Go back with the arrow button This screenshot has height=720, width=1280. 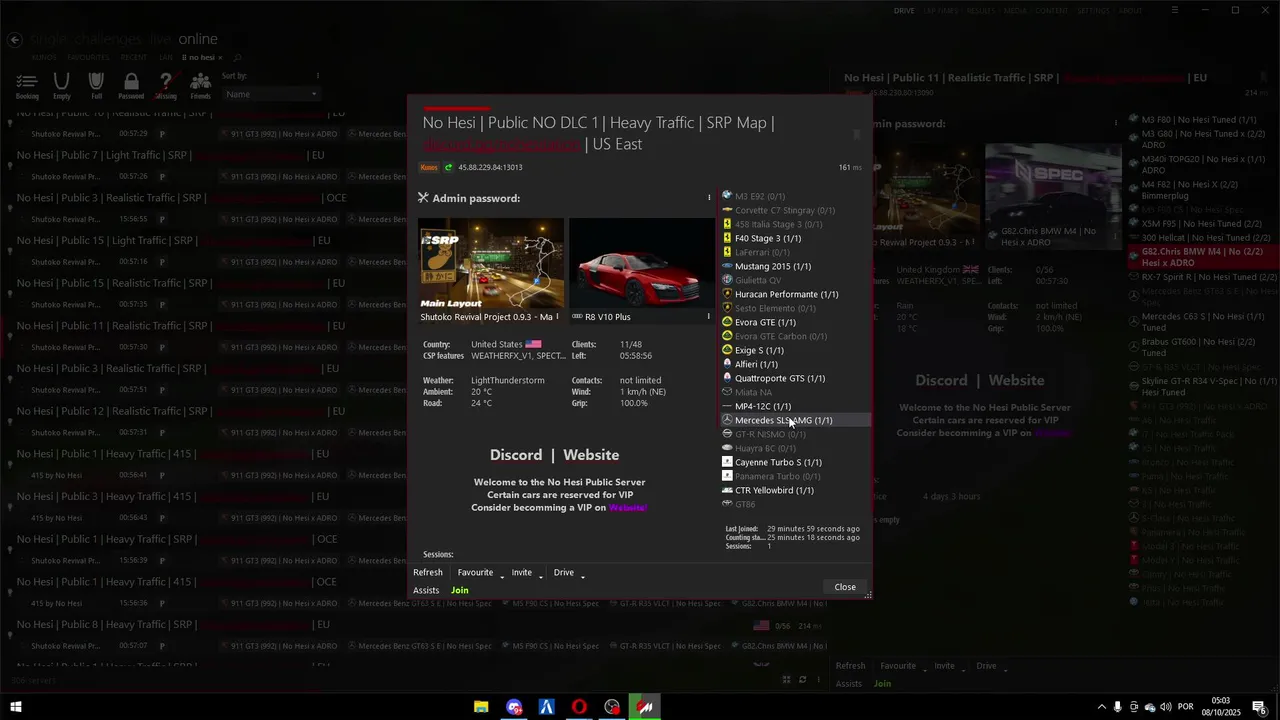14,40
